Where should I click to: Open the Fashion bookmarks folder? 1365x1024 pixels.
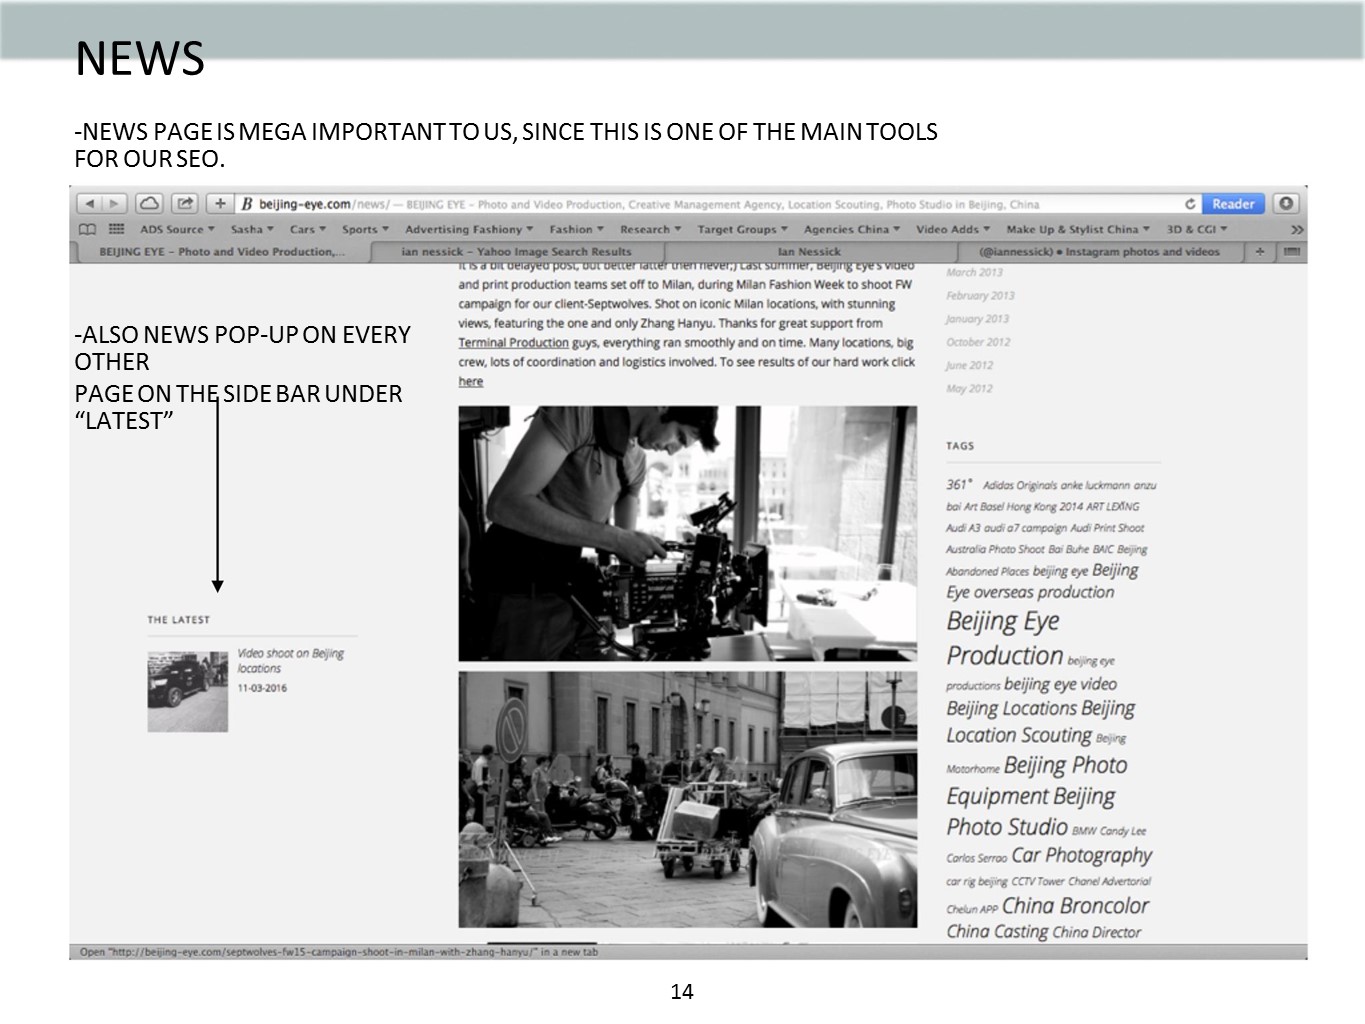[x=576, y=229]
